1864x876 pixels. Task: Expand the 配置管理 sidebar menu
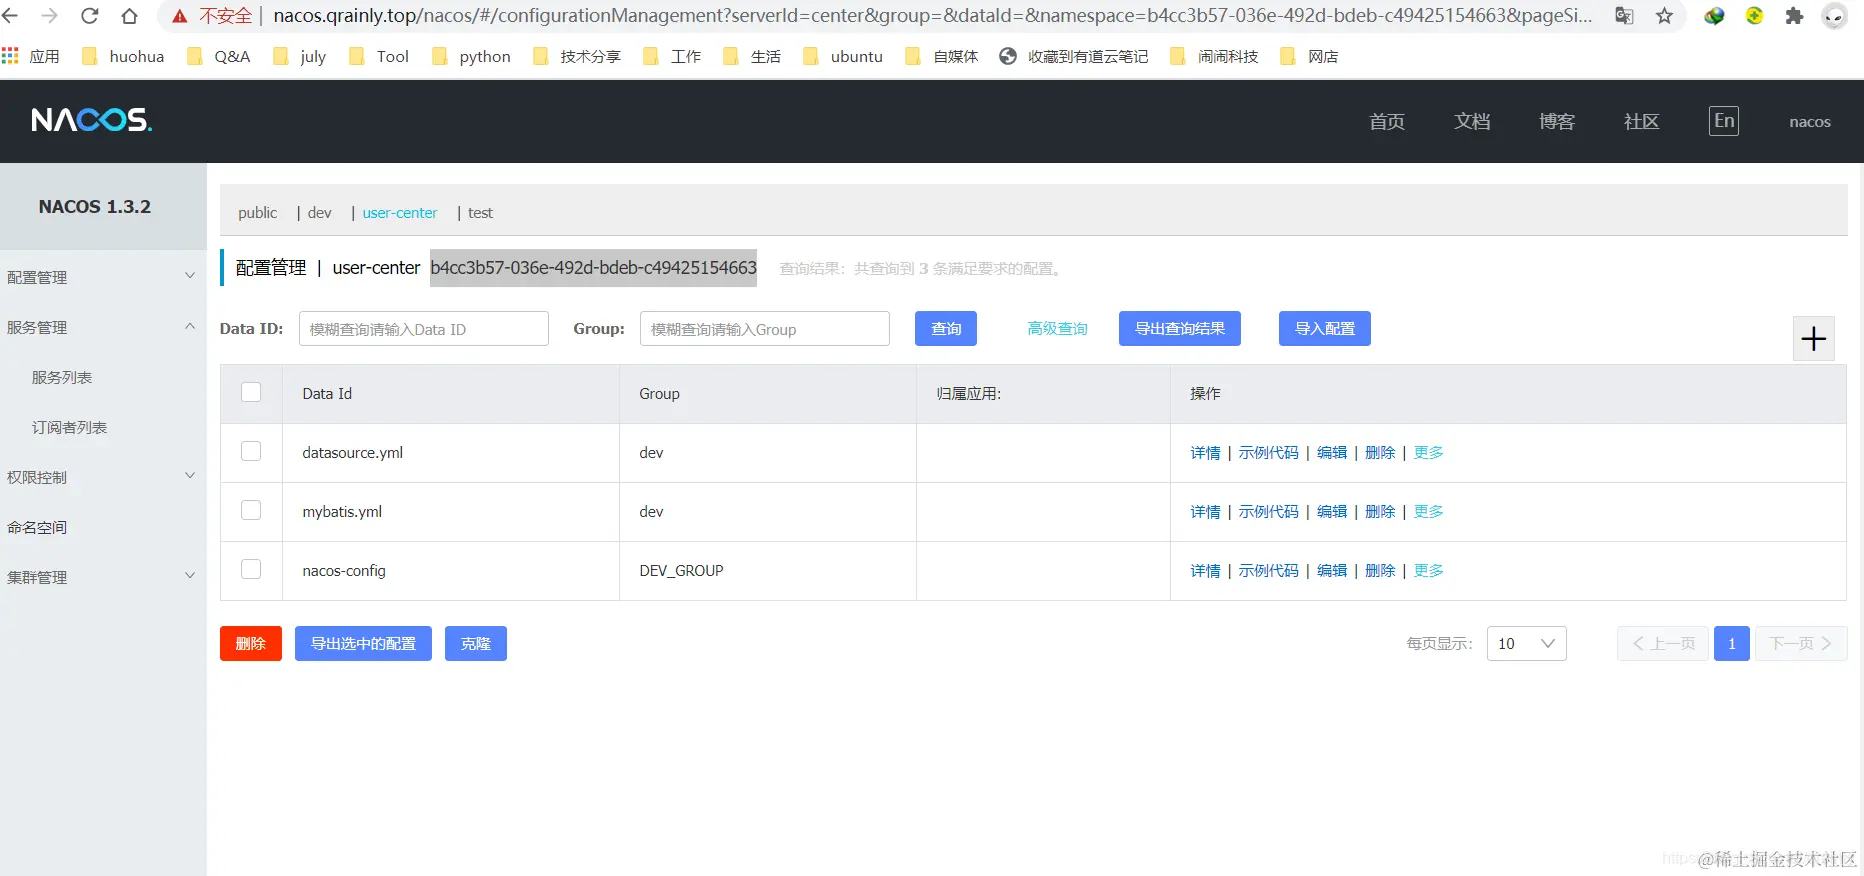tap(103, 277)
